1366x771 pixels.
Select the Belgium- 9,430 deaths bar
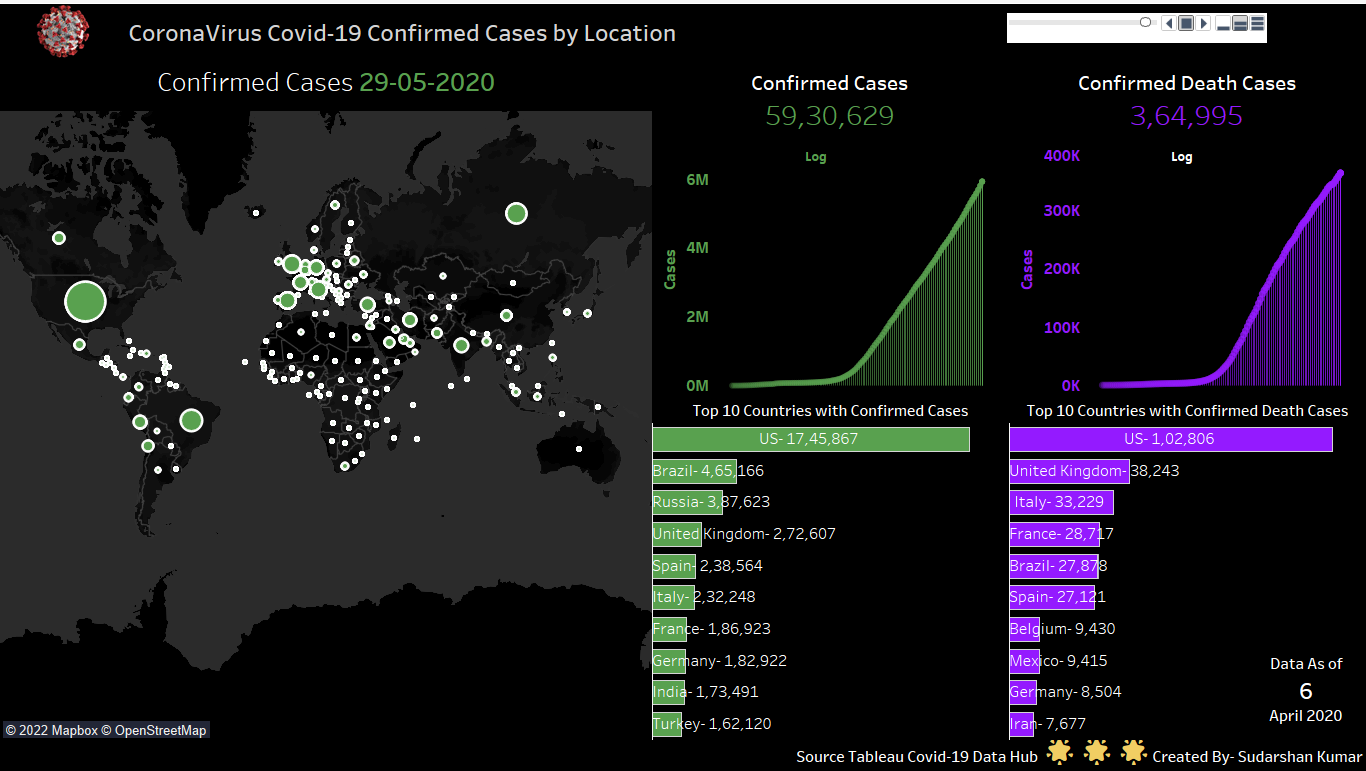1025,629
